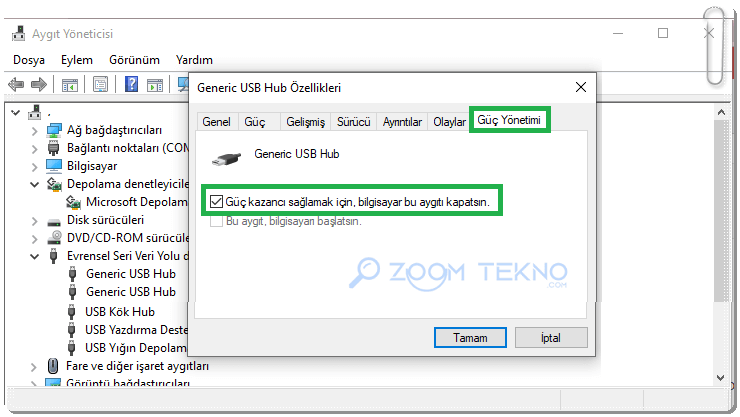
Task: Click the Tamam button
Action: (x=470, y=338)
